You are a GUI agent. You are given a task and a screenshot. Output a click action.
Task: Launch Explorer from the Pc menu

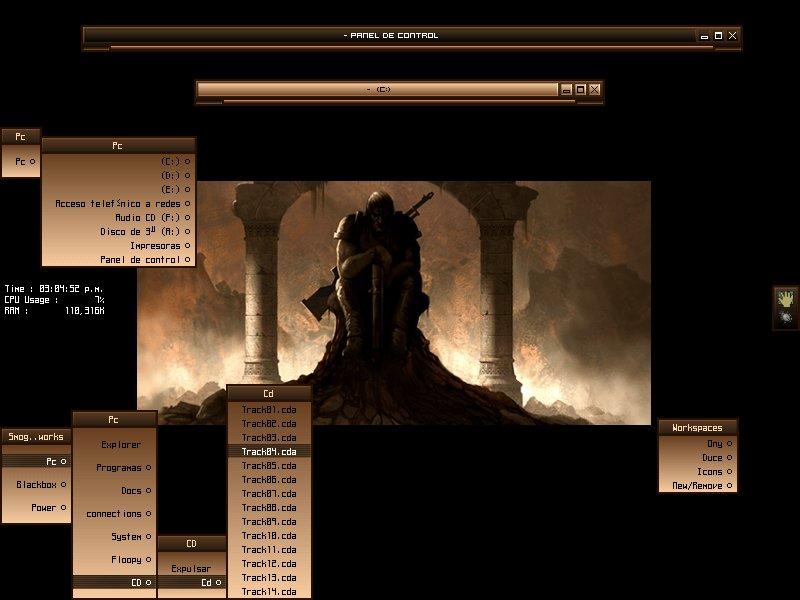point(114,444)
